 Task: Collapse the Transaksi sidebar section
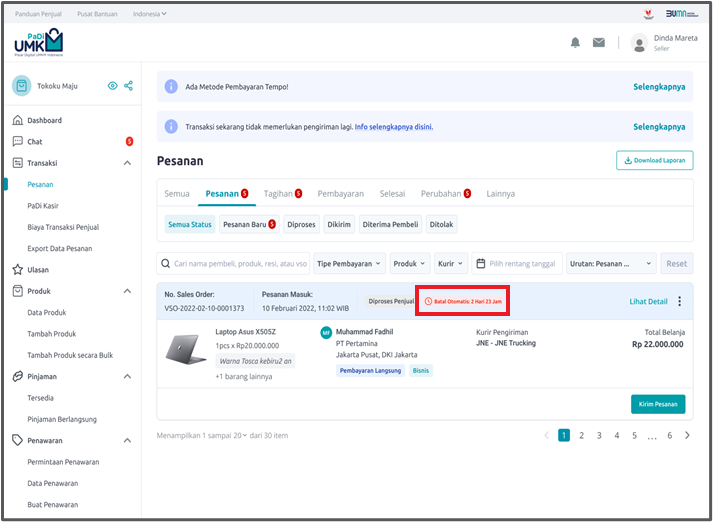pos(127,163)
